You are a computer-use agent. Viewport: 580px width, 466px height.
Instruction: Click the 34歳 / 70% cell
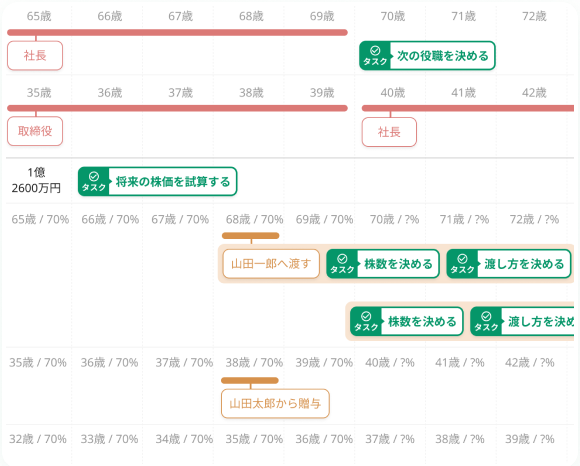click(184, 439)
